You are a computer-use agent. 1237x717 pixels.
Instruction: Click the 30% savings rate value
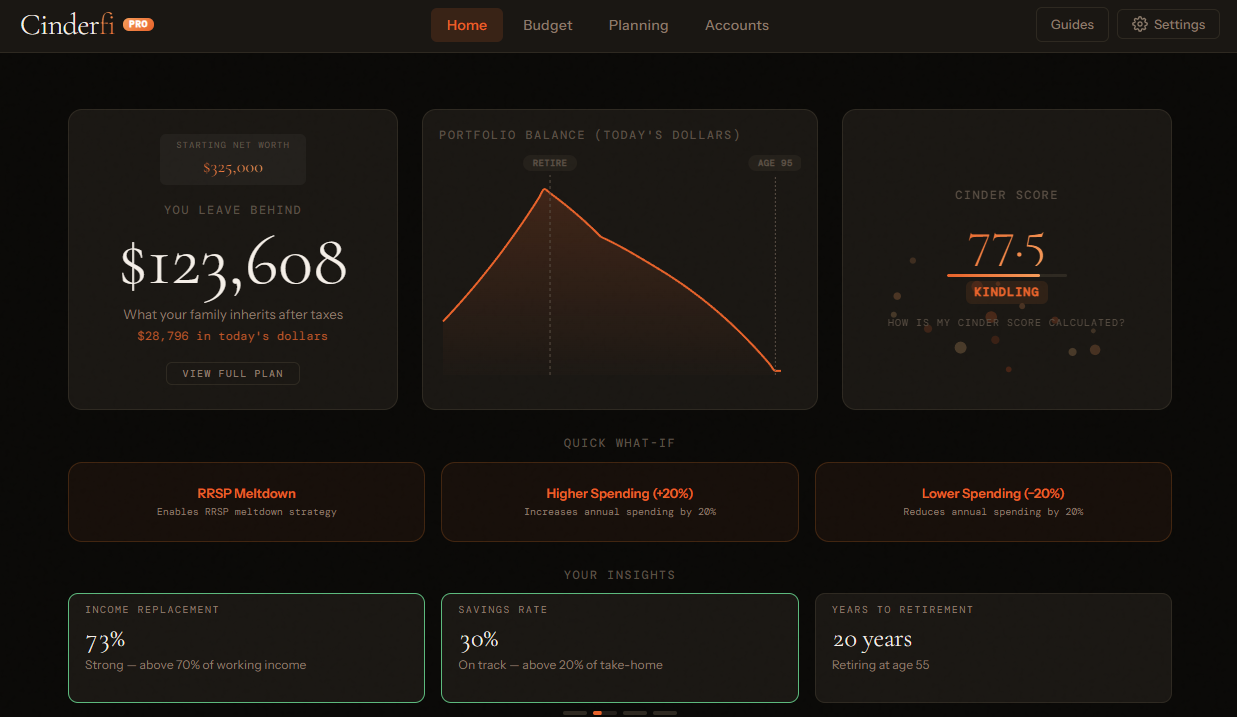(x=479, y=640)
